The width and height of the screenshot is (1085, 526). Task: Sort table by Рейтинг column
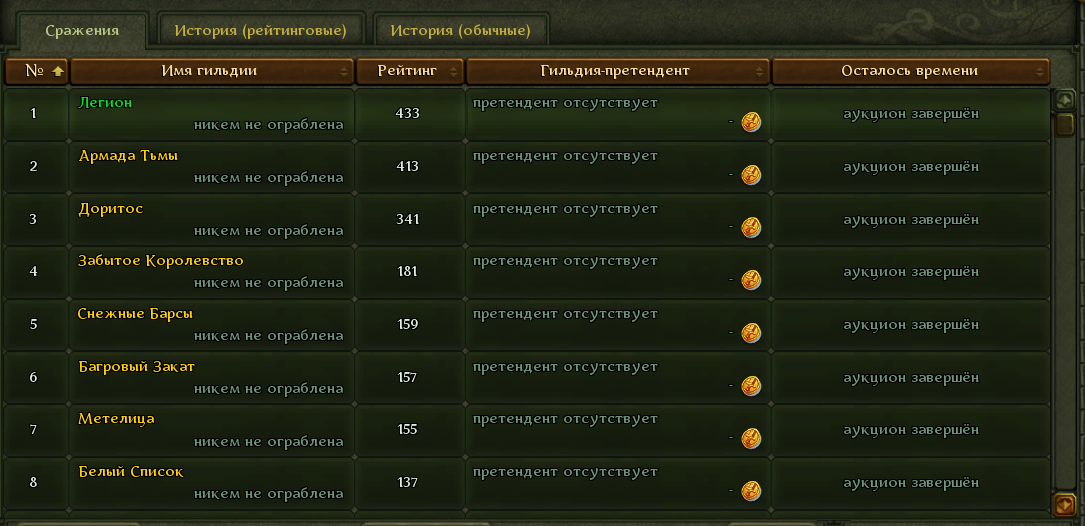pos(410,71)
